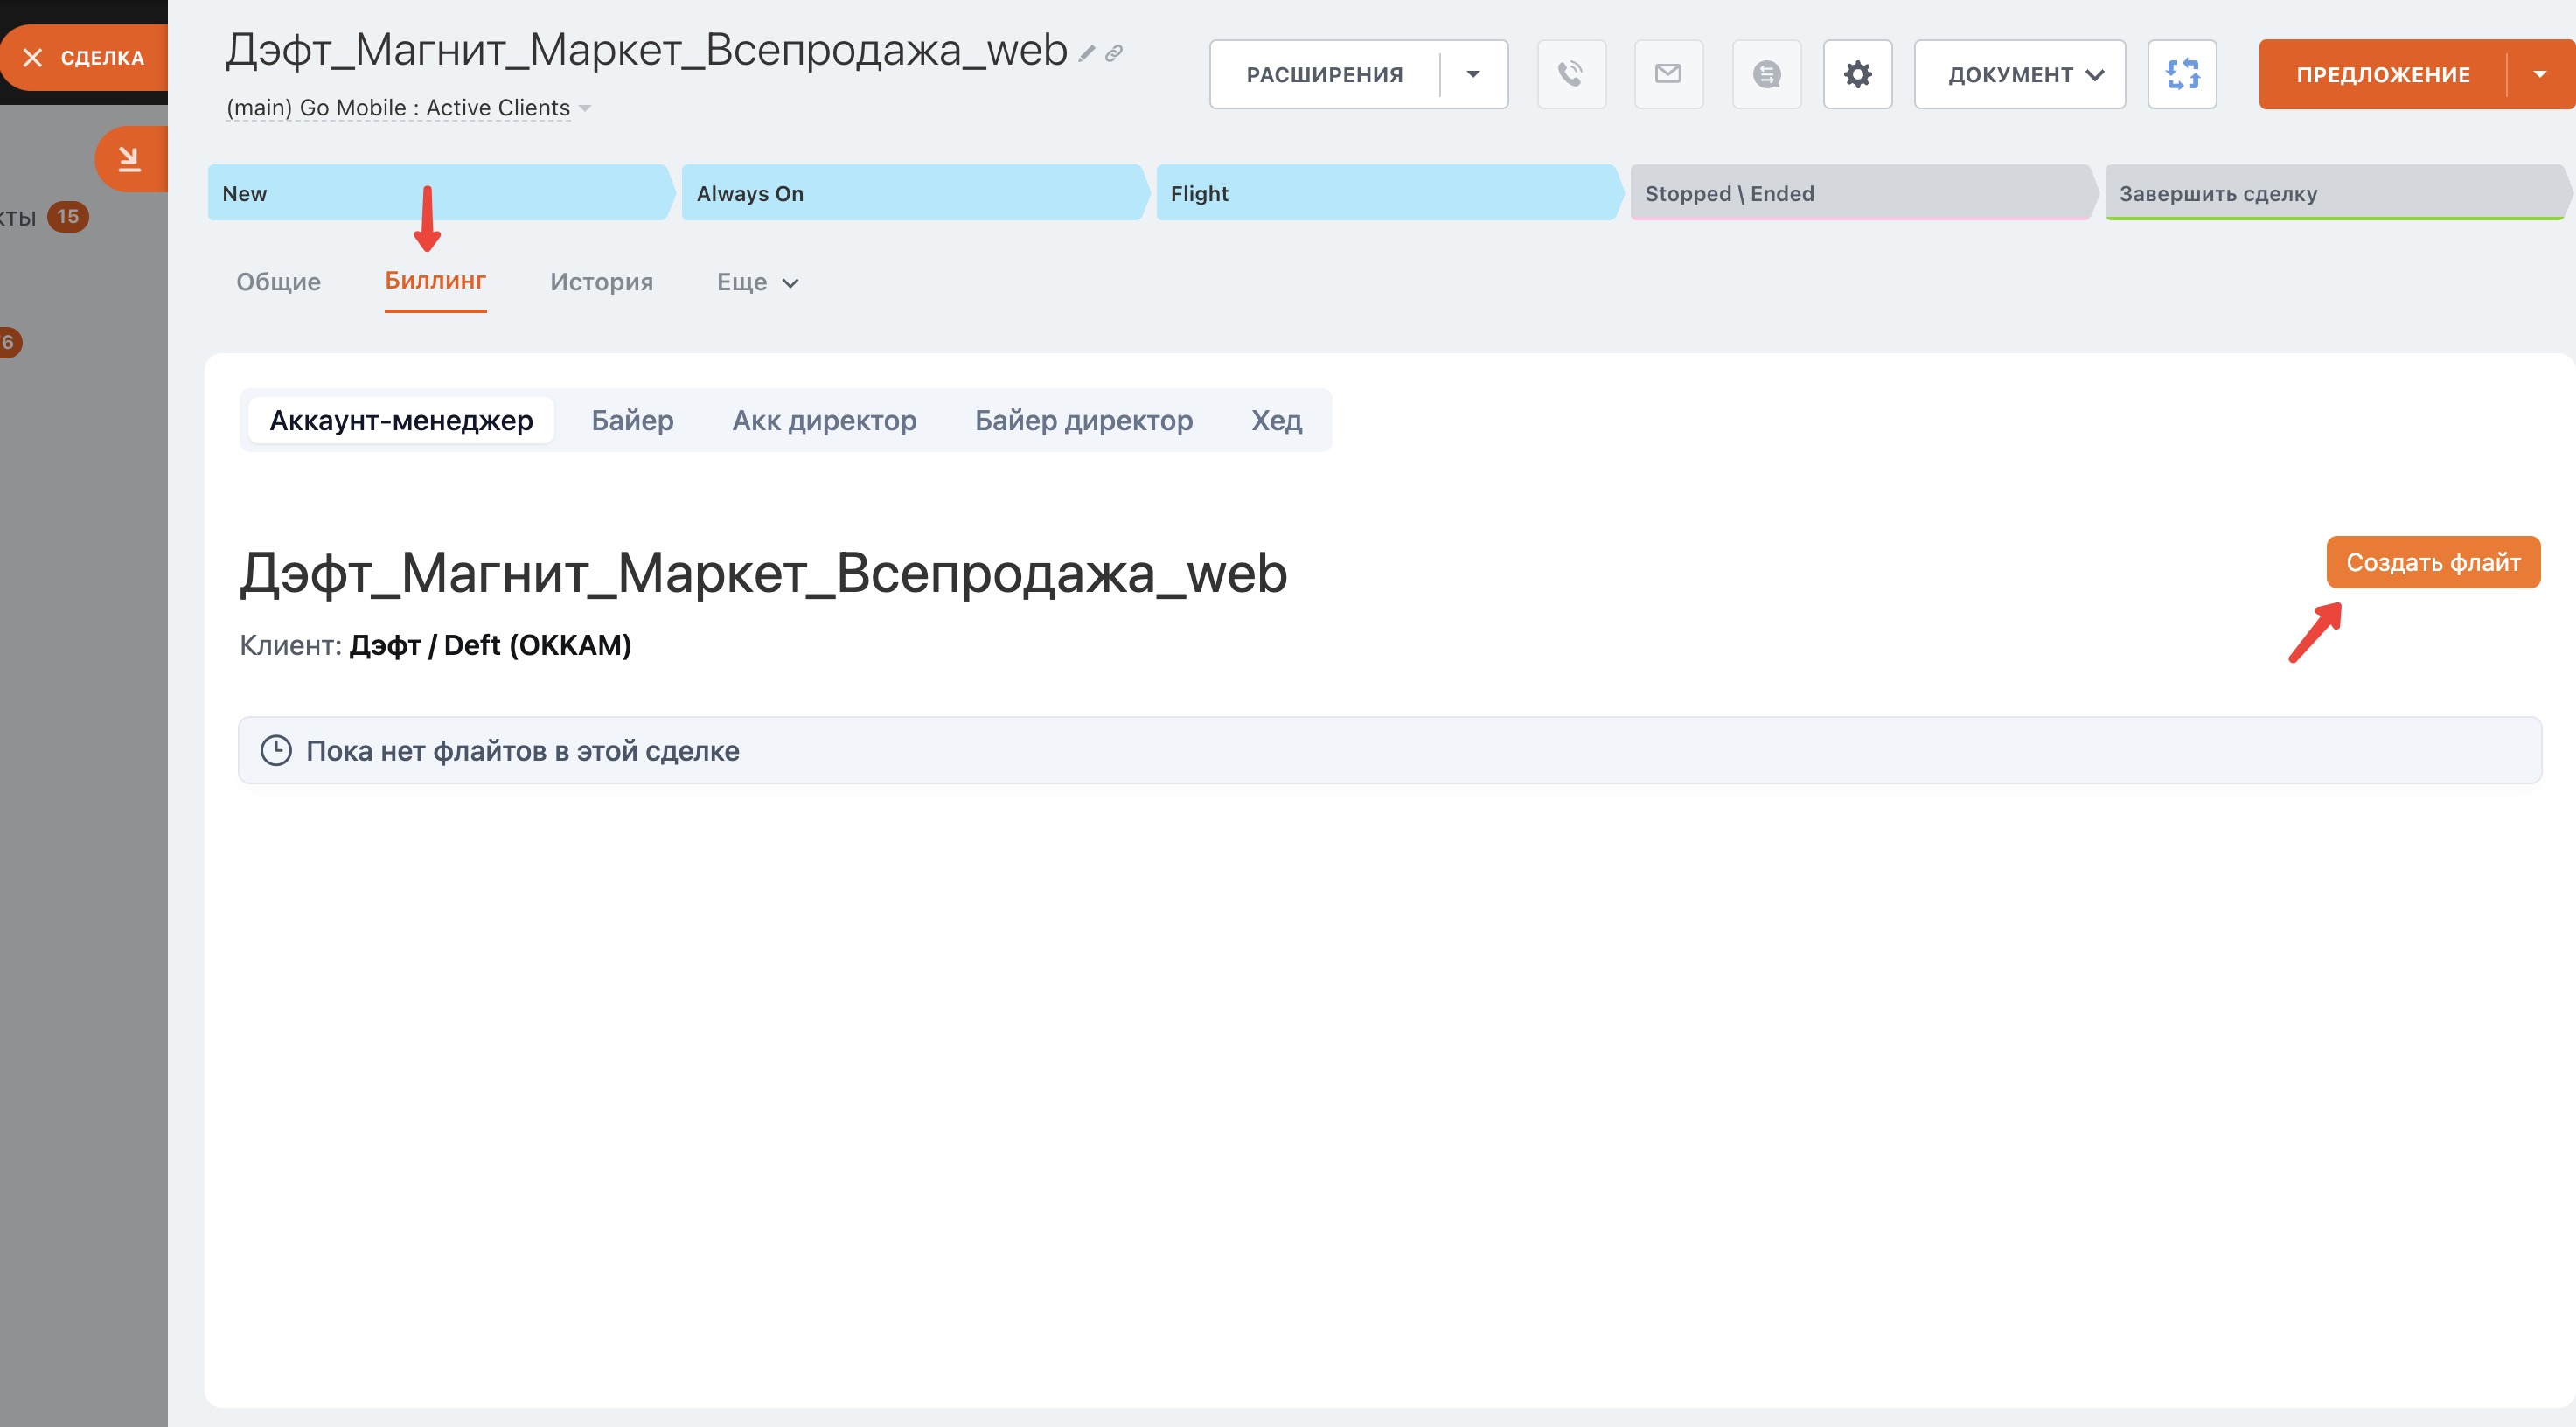2576x1427 pixels.
Task: Expand the РАСШИРЕНИЯ dropdown arrow
Action: click(1473, 75)
